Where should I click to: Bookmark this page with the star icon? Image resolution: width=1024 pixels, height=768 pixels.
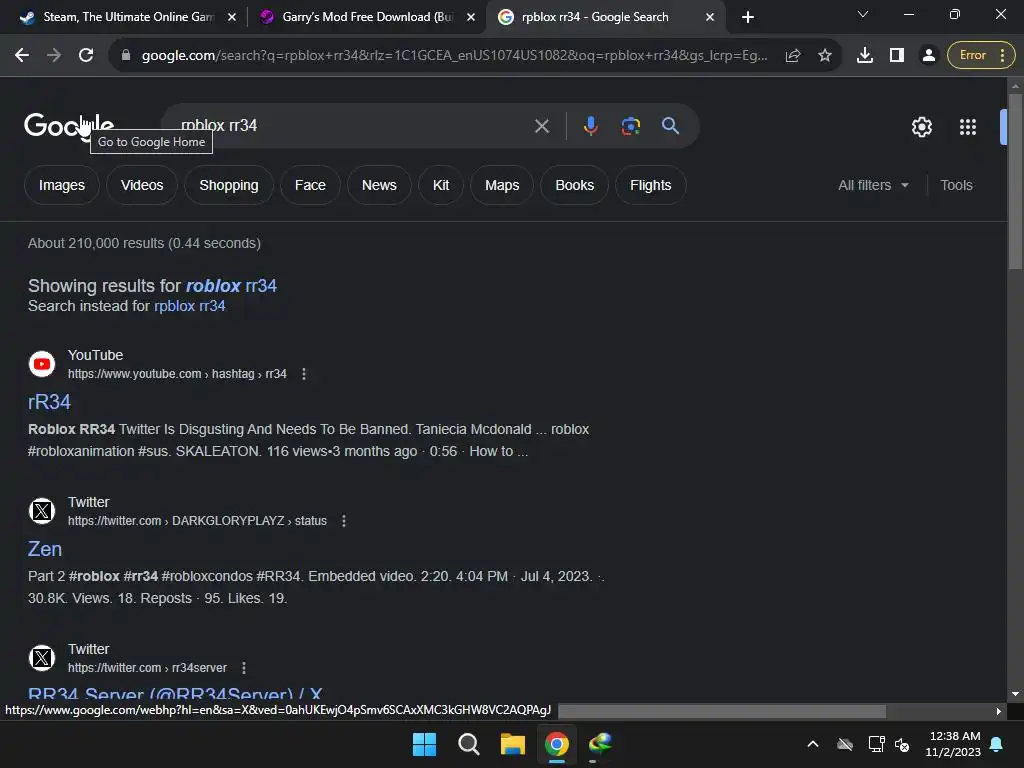[x=825, y=56]
